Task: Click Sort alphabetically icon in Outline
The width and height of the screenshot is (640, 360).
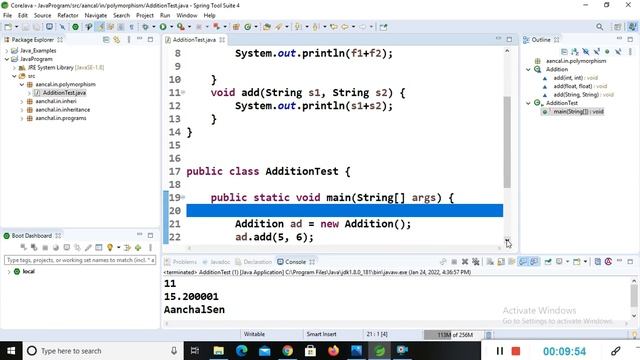Action: [575, 51]
